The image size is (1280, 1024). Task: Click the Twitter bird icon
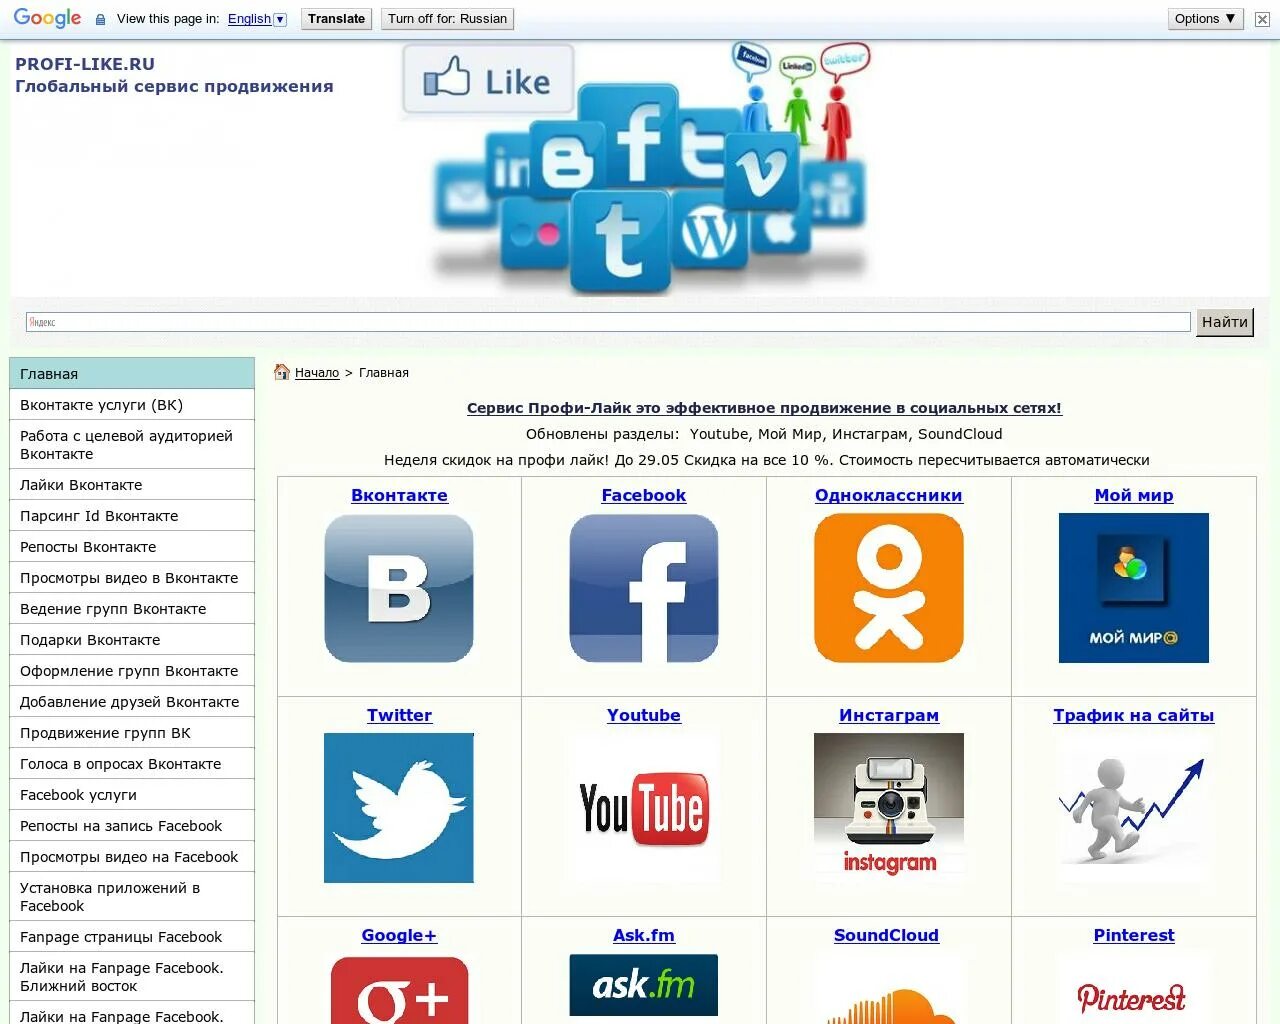[399, 808]
